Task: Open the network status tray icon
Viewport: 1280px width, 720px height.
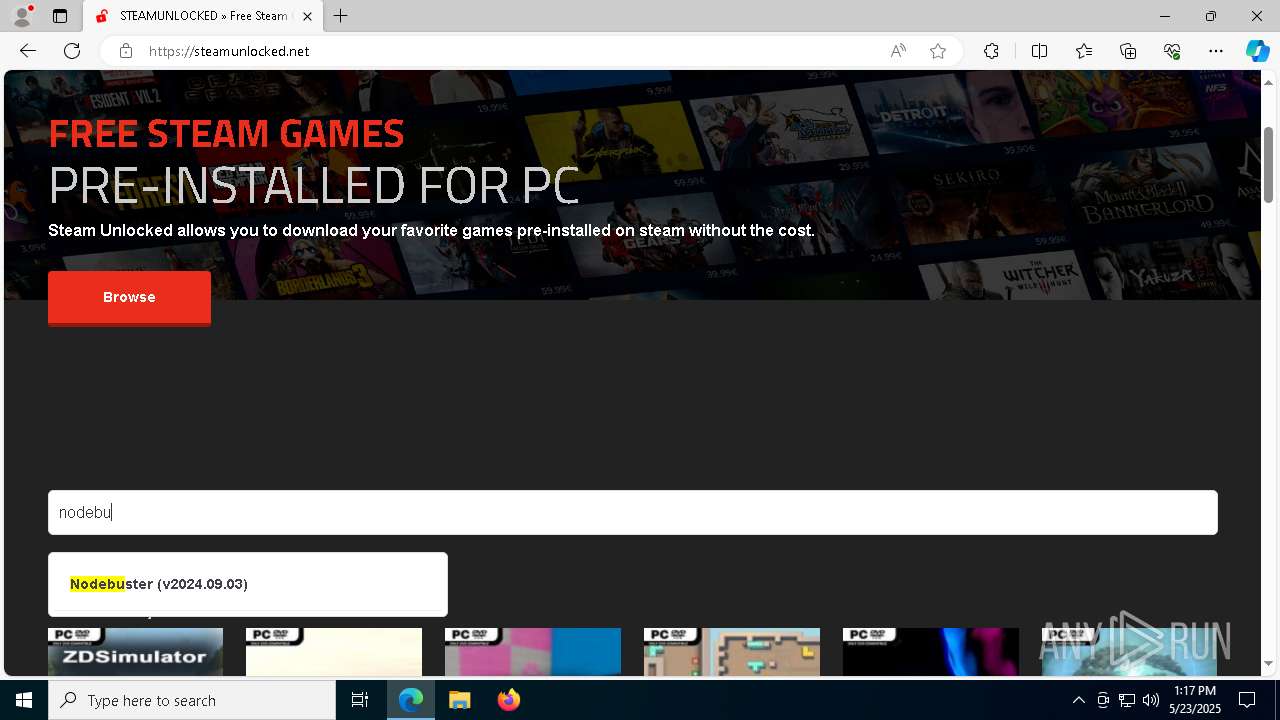Action: tap(1127, 700)
